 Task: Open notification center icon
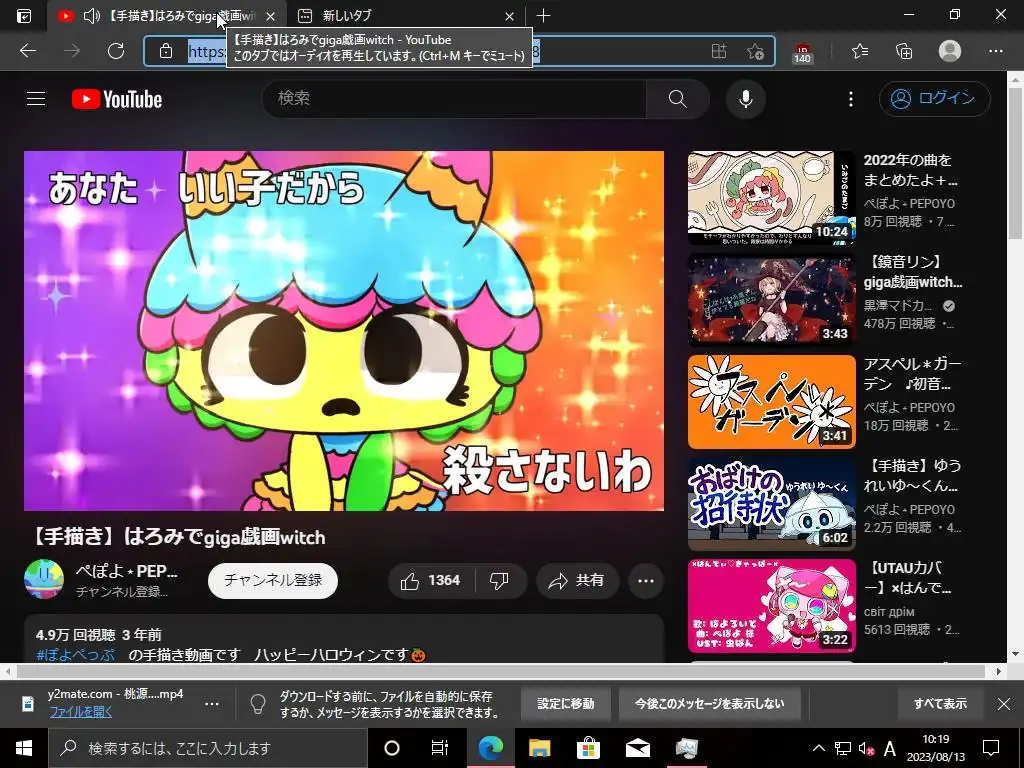(991, 748)
